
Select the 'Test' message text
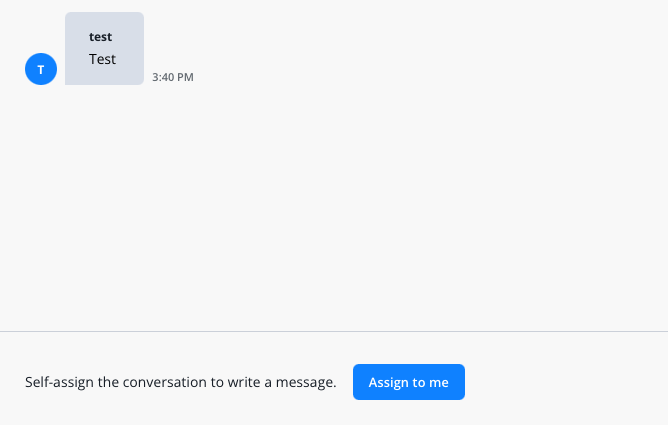102,59
